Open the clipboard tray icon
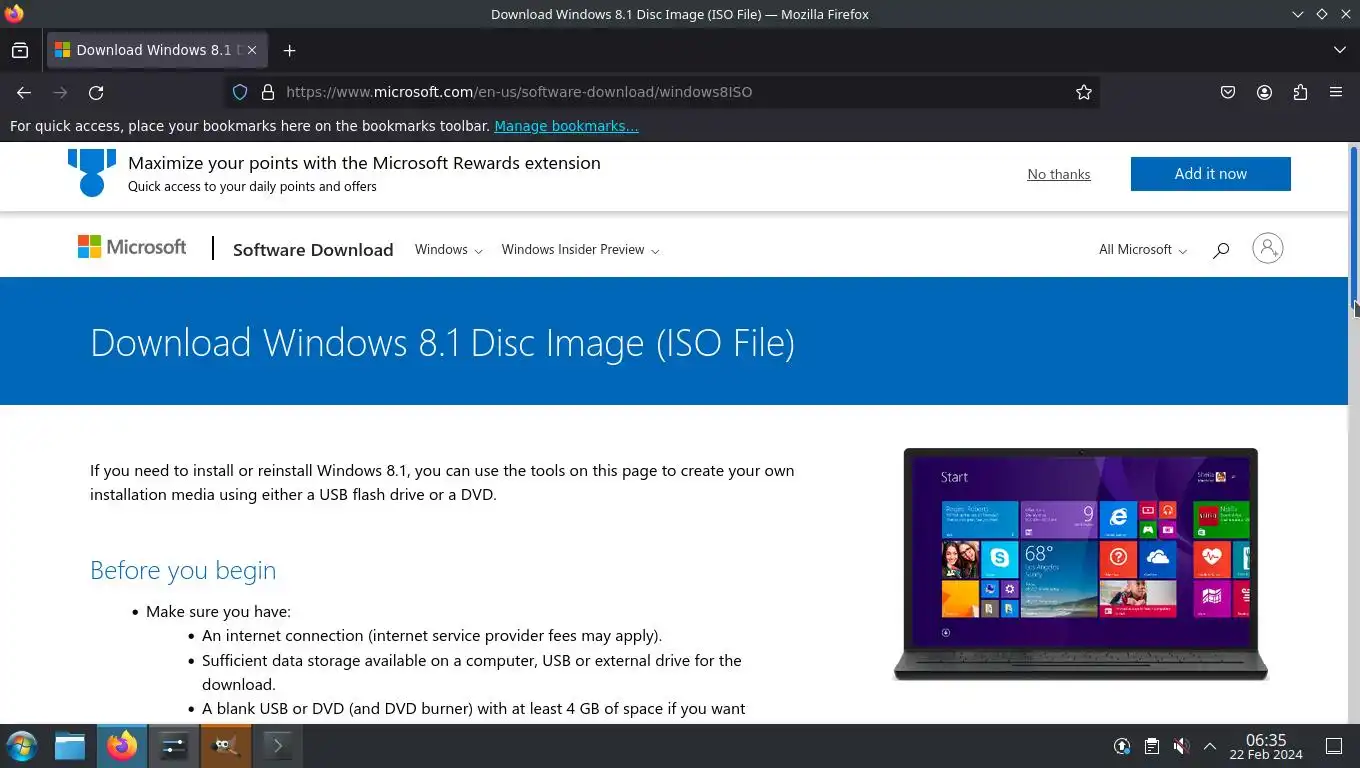Viewport: 1360px width, 768px height. pyautogui.click(x=1152, y=746)
